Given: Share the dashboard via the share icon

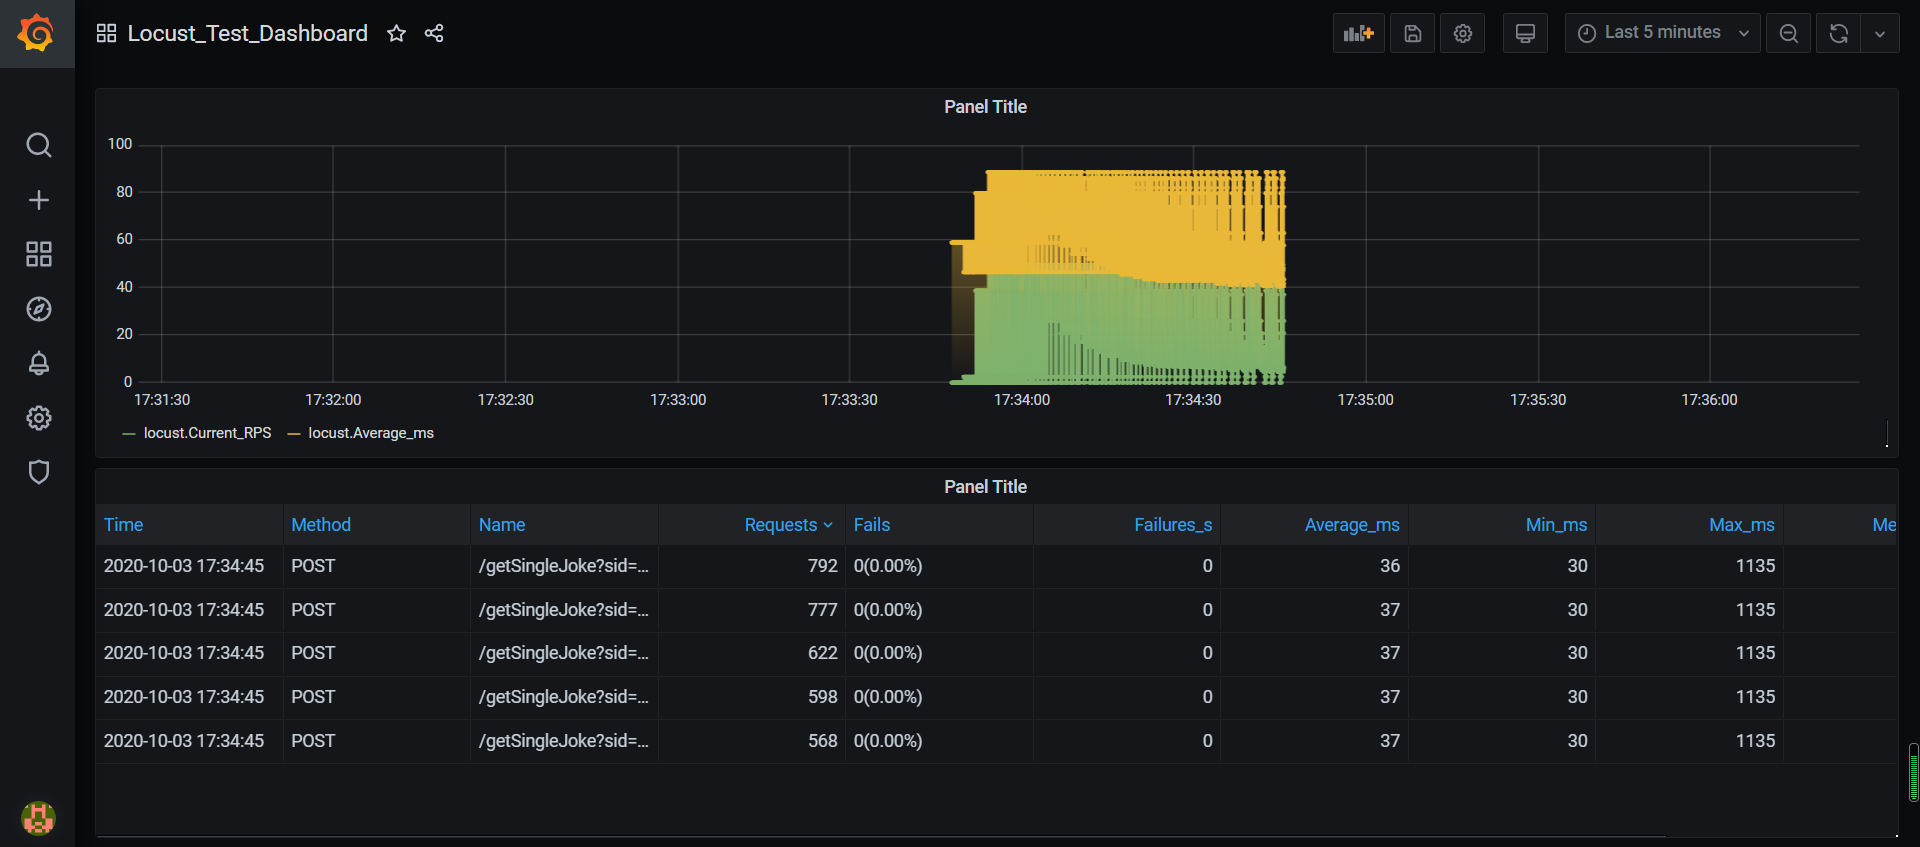Looking at the screenshot, I should point(434,33).
